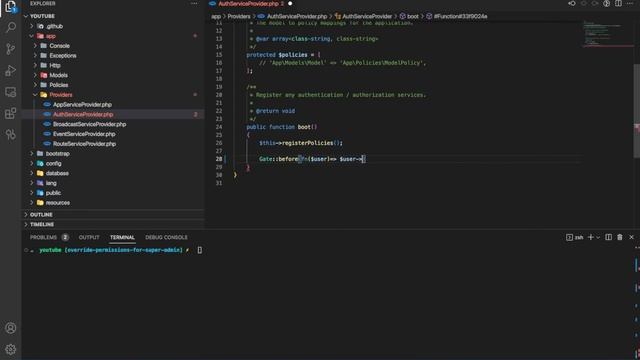The width and height of the screenshot is (640, 360).
Task: Click the editor minimap
Action: click(607, 35)
